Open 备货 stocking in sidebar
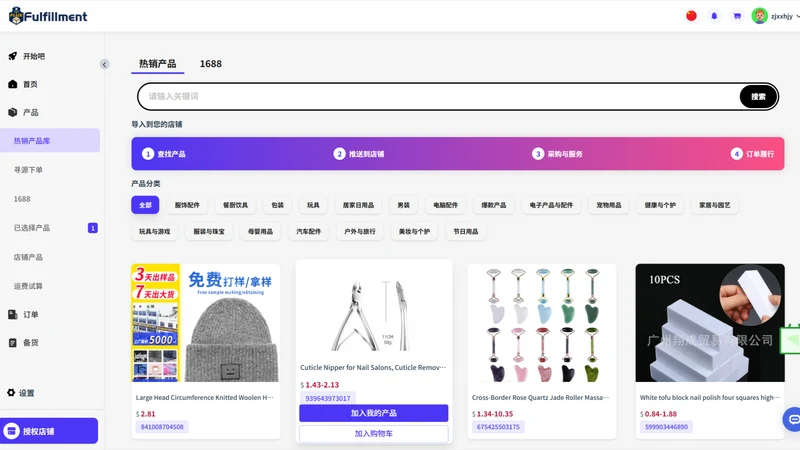Viewport: 800px width, 450px height. tap(23, 343)
